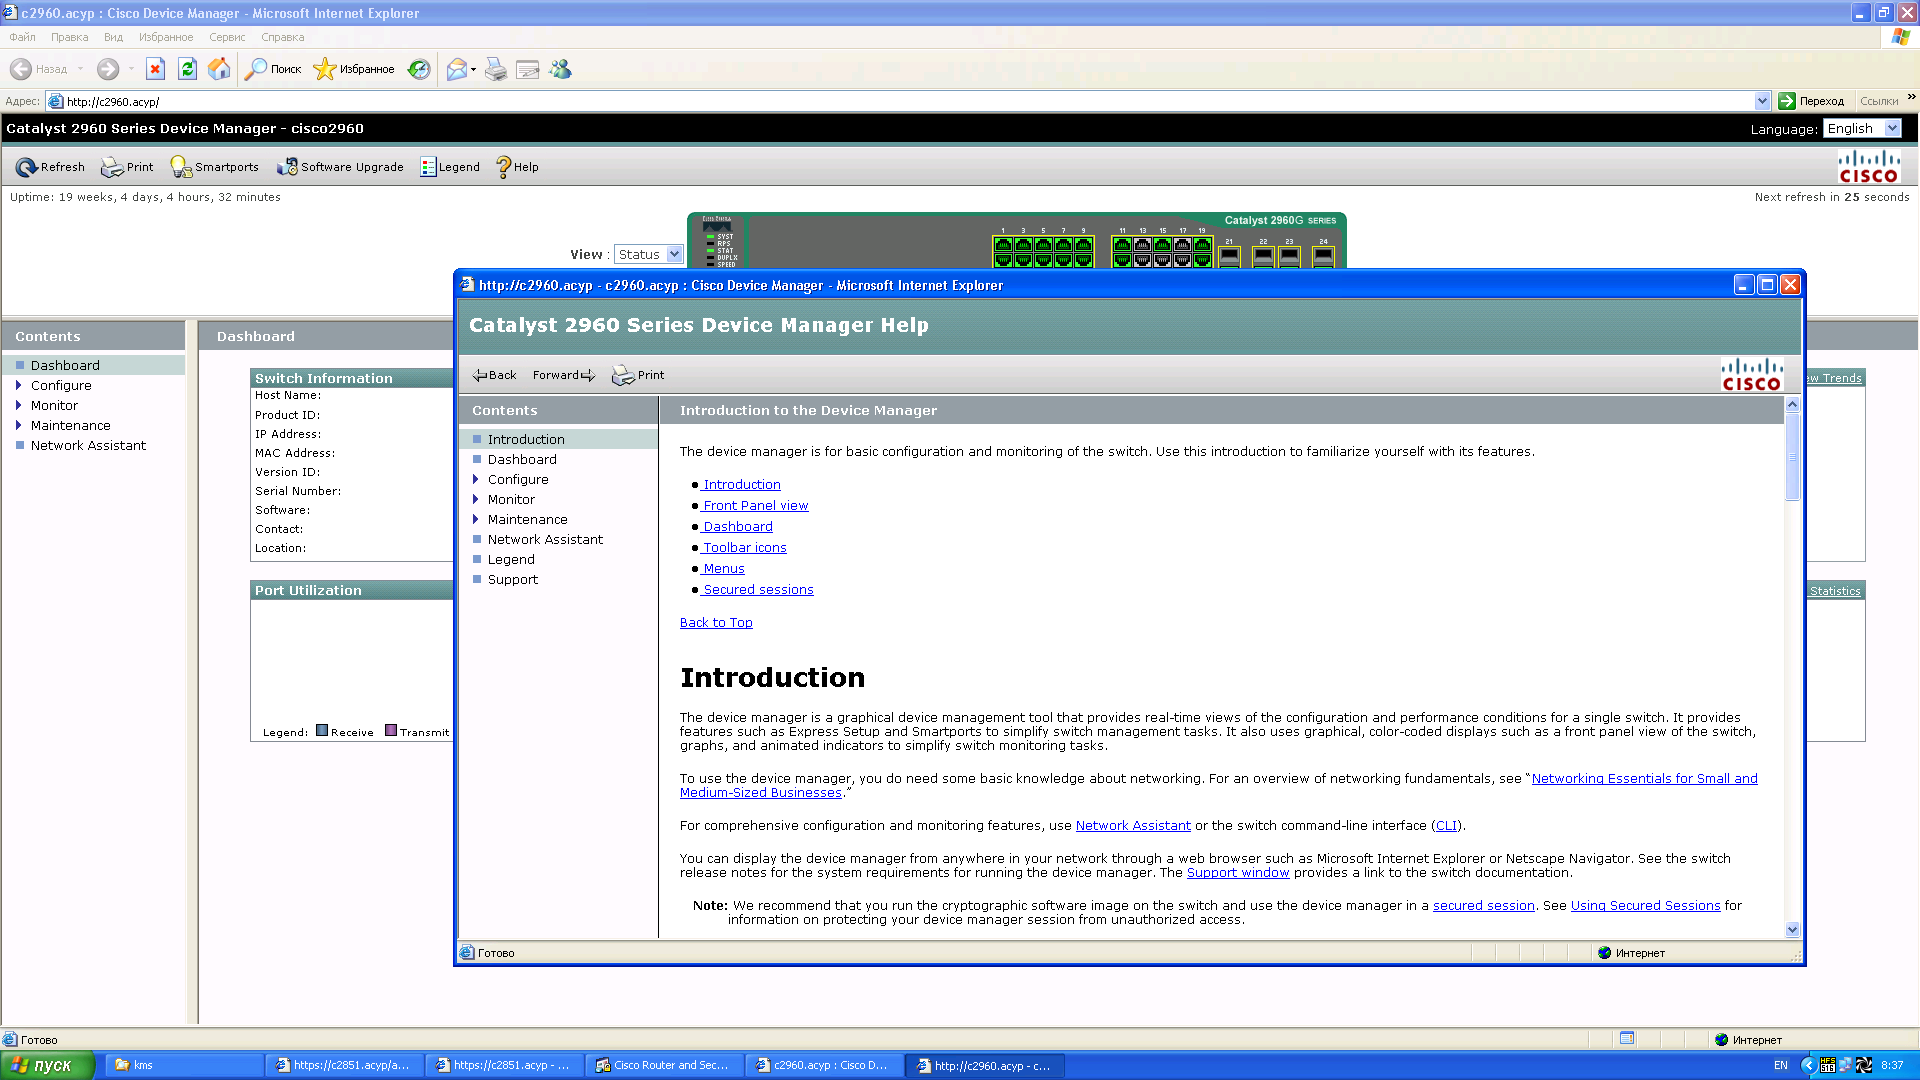Image resolution: width=1920 pixels, height=1080 pixels.
Task: Follow the Front Panel view link
Action: [x=755, y=506]
